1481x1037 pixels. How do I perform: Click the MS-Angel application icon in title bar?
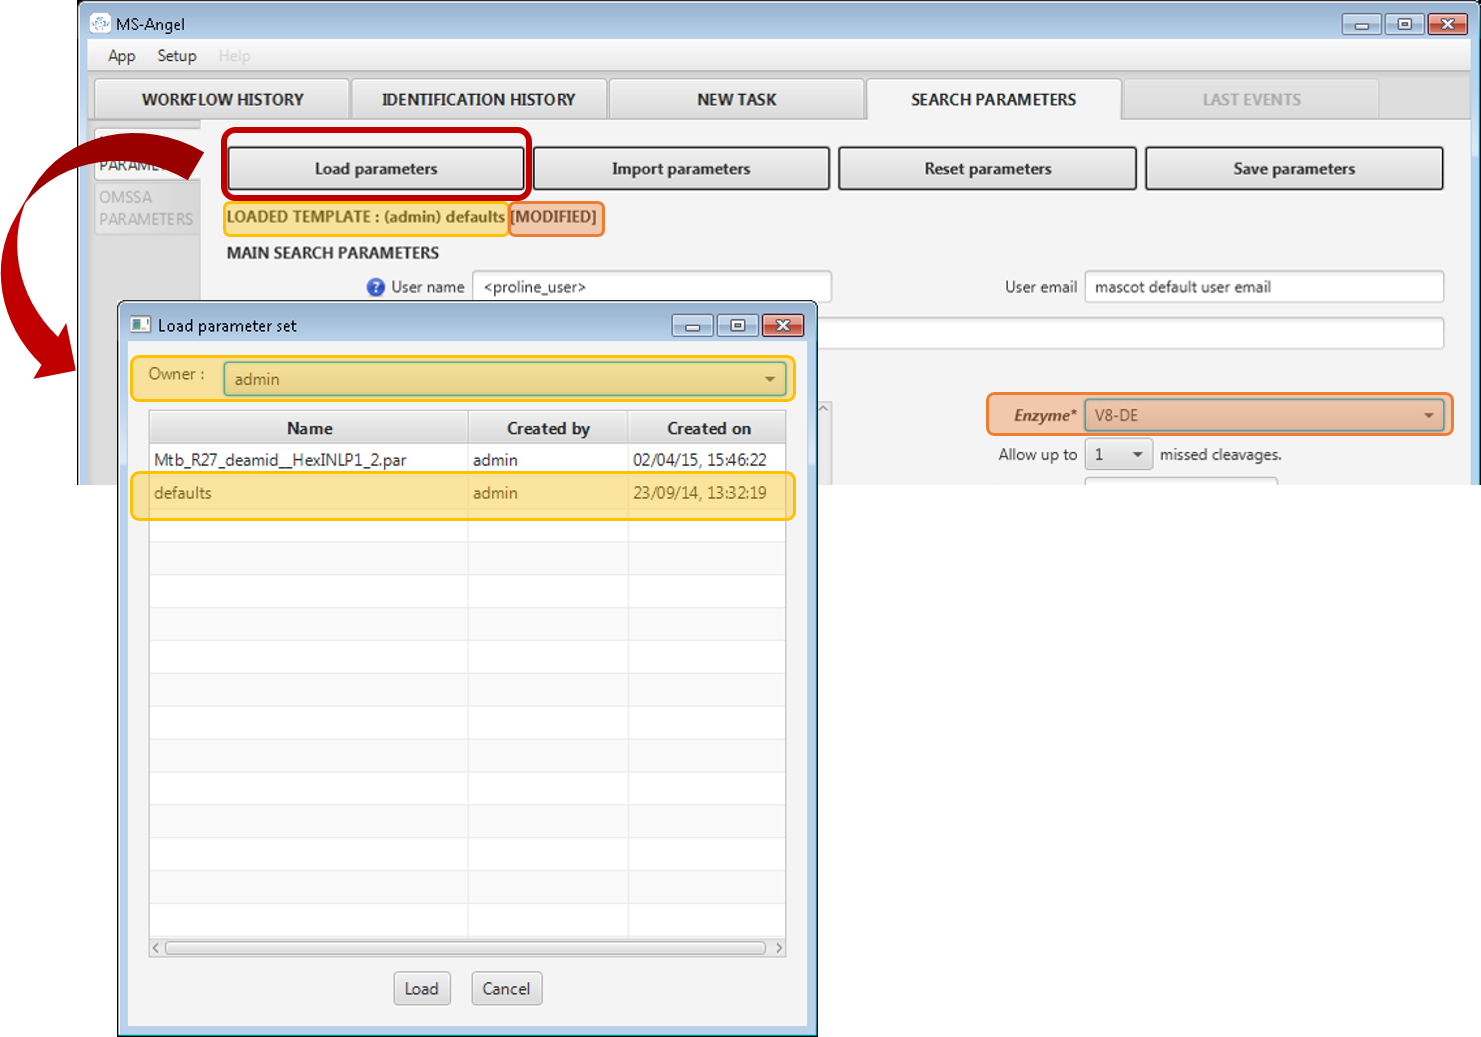100,23
